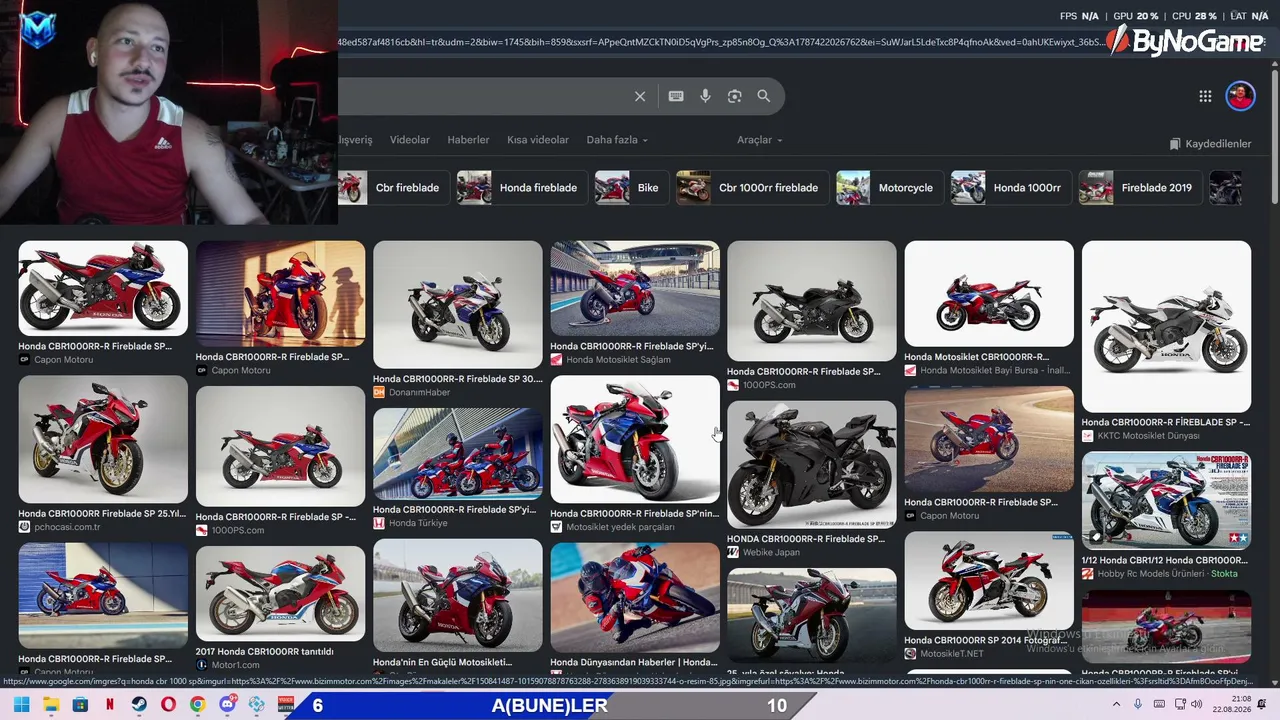Open Opera browser from taskbar
This screenshot has height=720, width=1280.
(168, 705)
